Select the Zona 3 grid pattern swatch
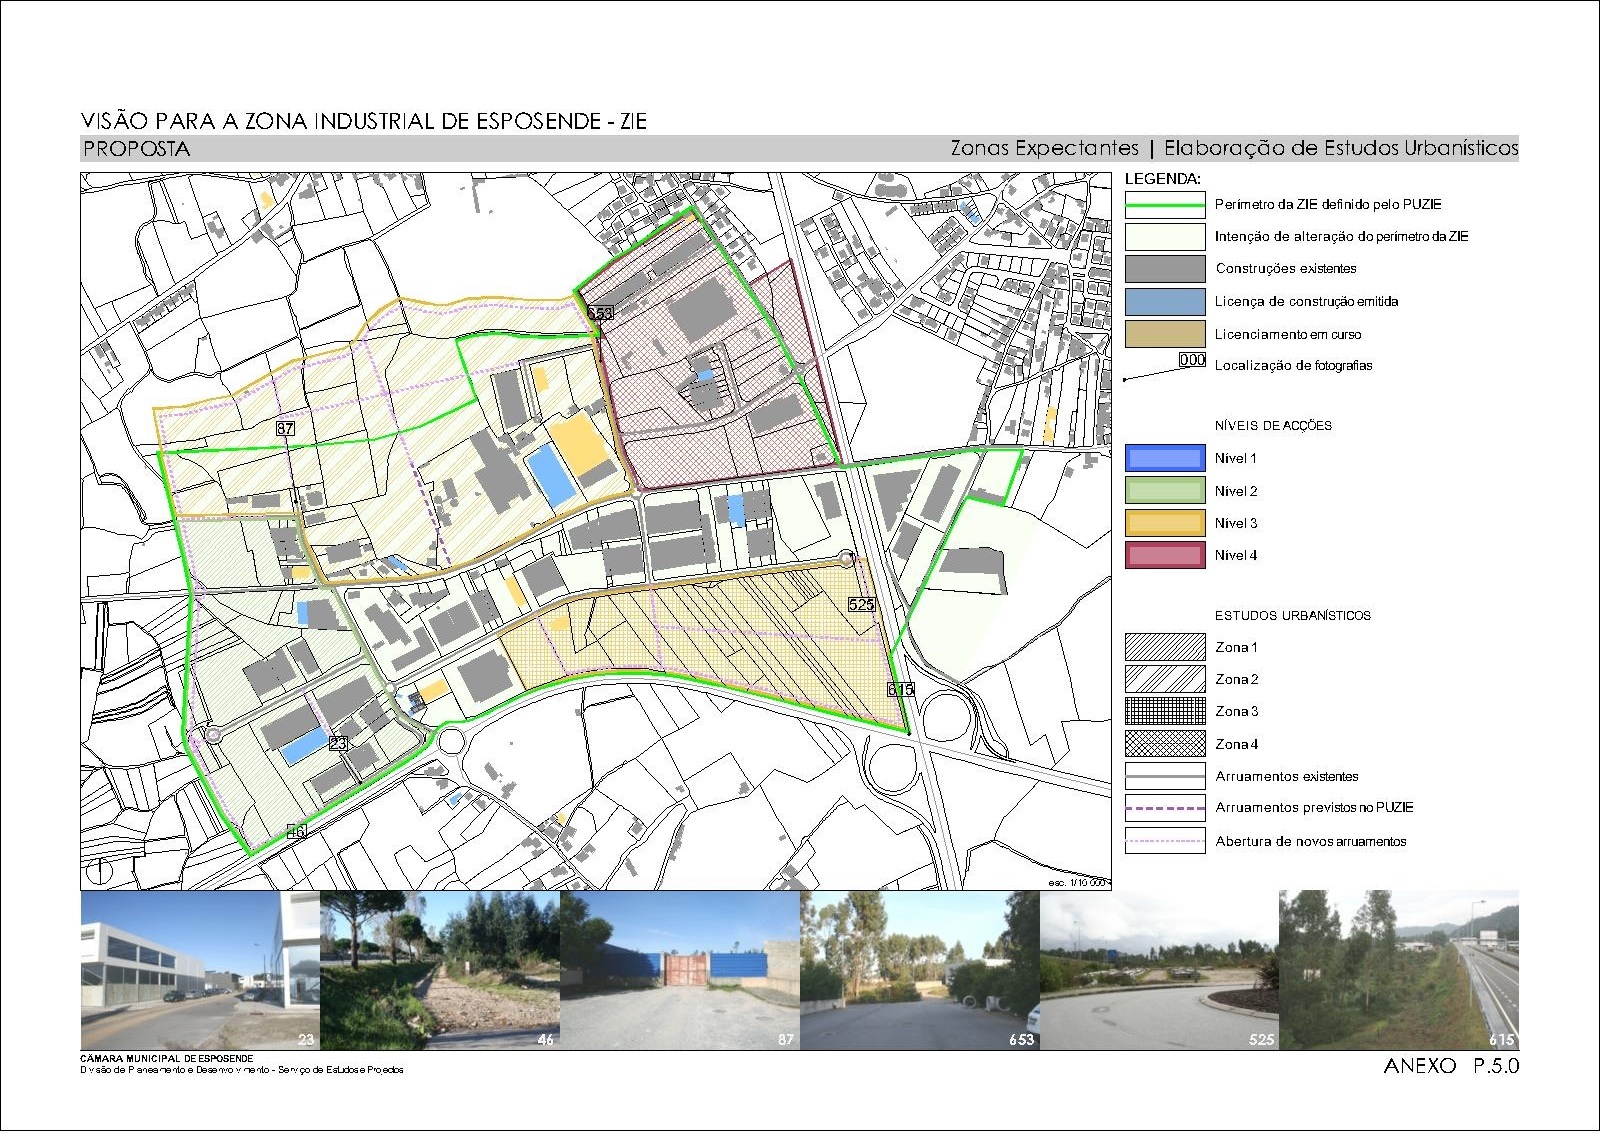Viewport: 1600px width, 1133px height. pyautogui.click(x=1165, y=711)
